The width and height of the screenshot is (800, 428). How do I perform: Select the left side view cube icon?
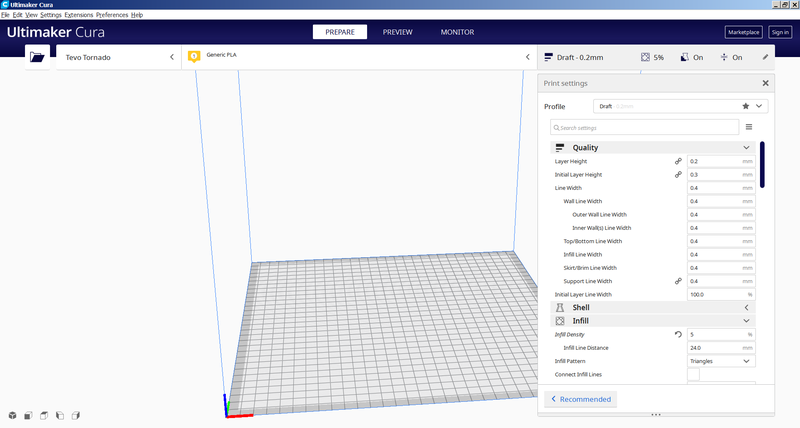tap(60, 415)
